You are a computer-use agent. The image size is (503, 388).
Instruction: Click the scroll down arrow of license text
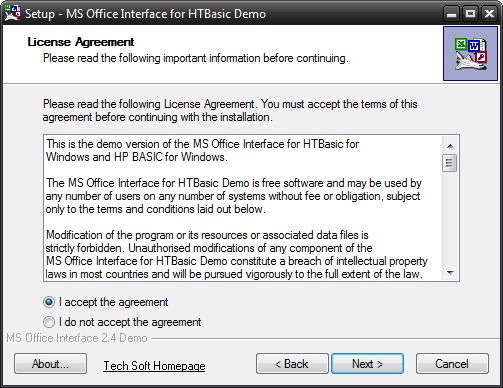(450, 273)
